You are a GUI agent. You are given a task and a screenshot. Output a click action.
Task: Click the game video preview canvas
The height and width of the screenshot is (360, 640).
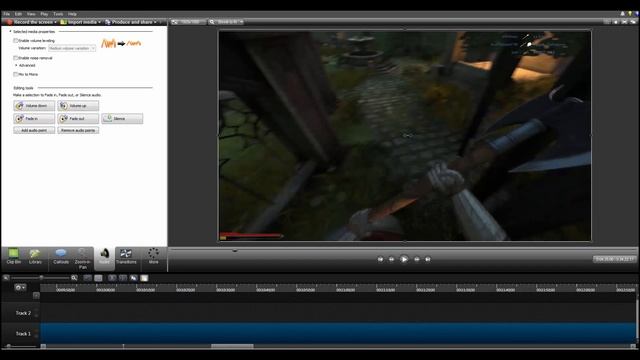click(405, 136)
